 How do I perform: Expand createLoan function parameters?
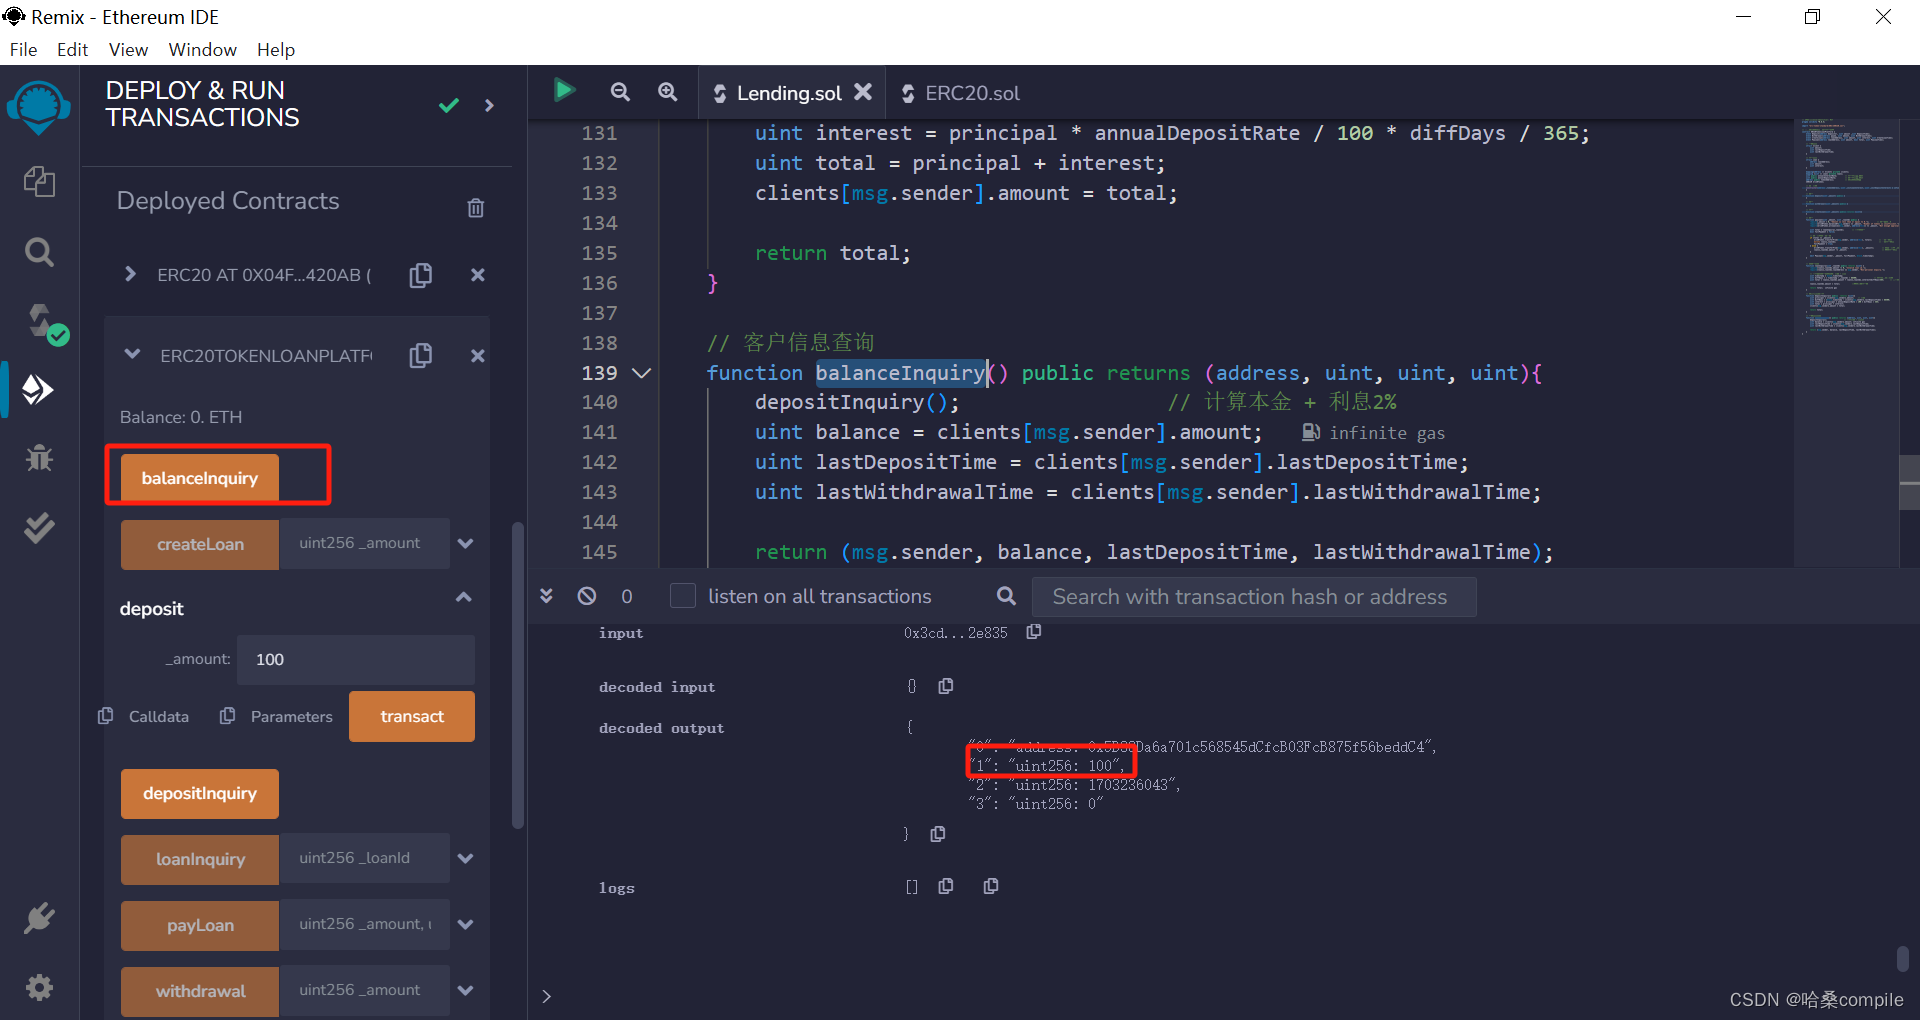[x=465, y=544]
